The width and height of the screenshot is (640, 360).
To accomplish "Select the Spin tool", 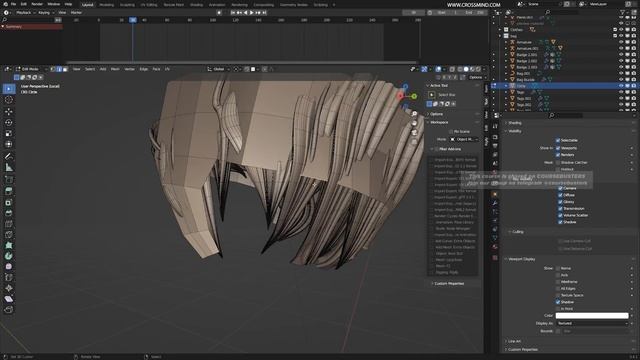I will (x=9, y=256).
